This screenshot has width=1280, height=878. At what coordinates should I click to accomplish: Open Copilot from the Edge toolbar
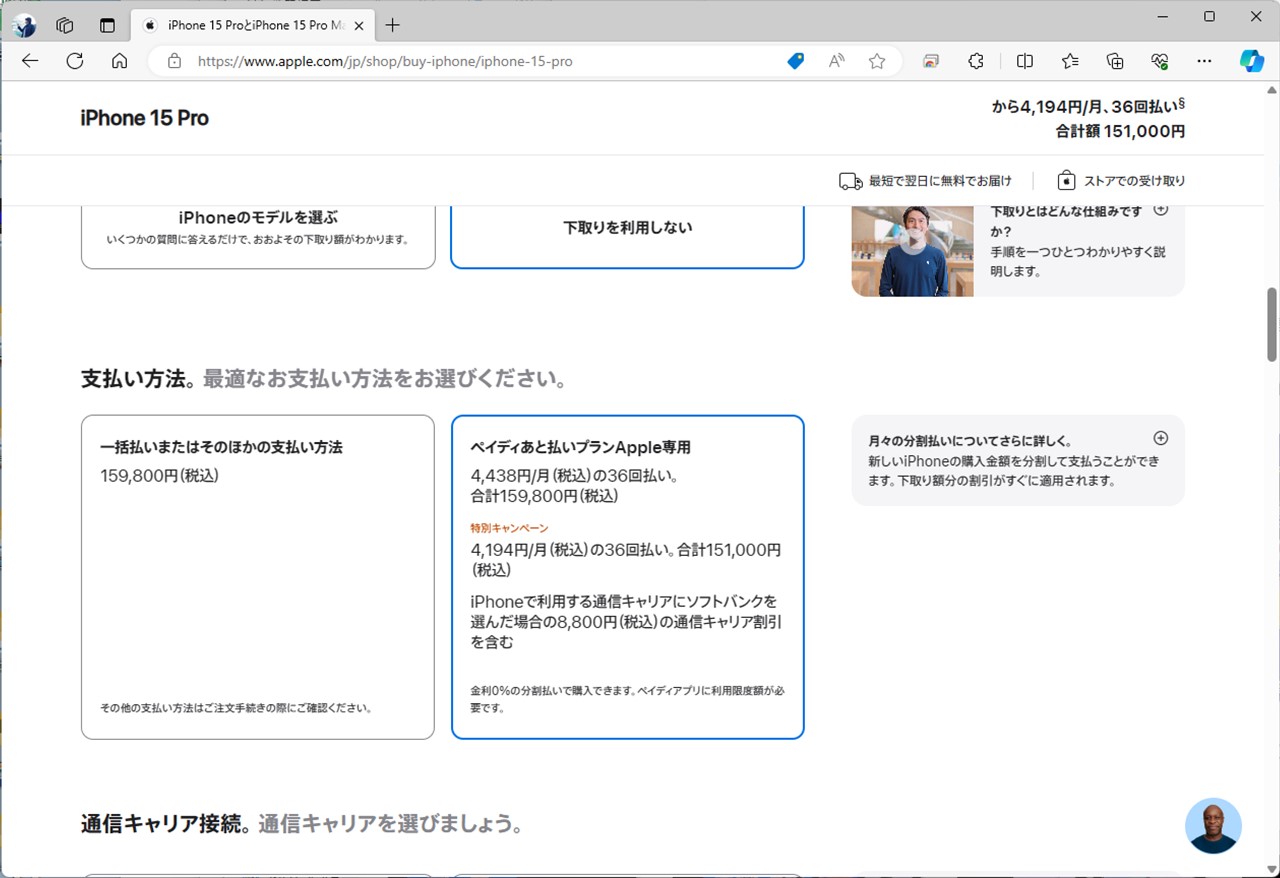pyautogui.click(x=1252, y=61)
